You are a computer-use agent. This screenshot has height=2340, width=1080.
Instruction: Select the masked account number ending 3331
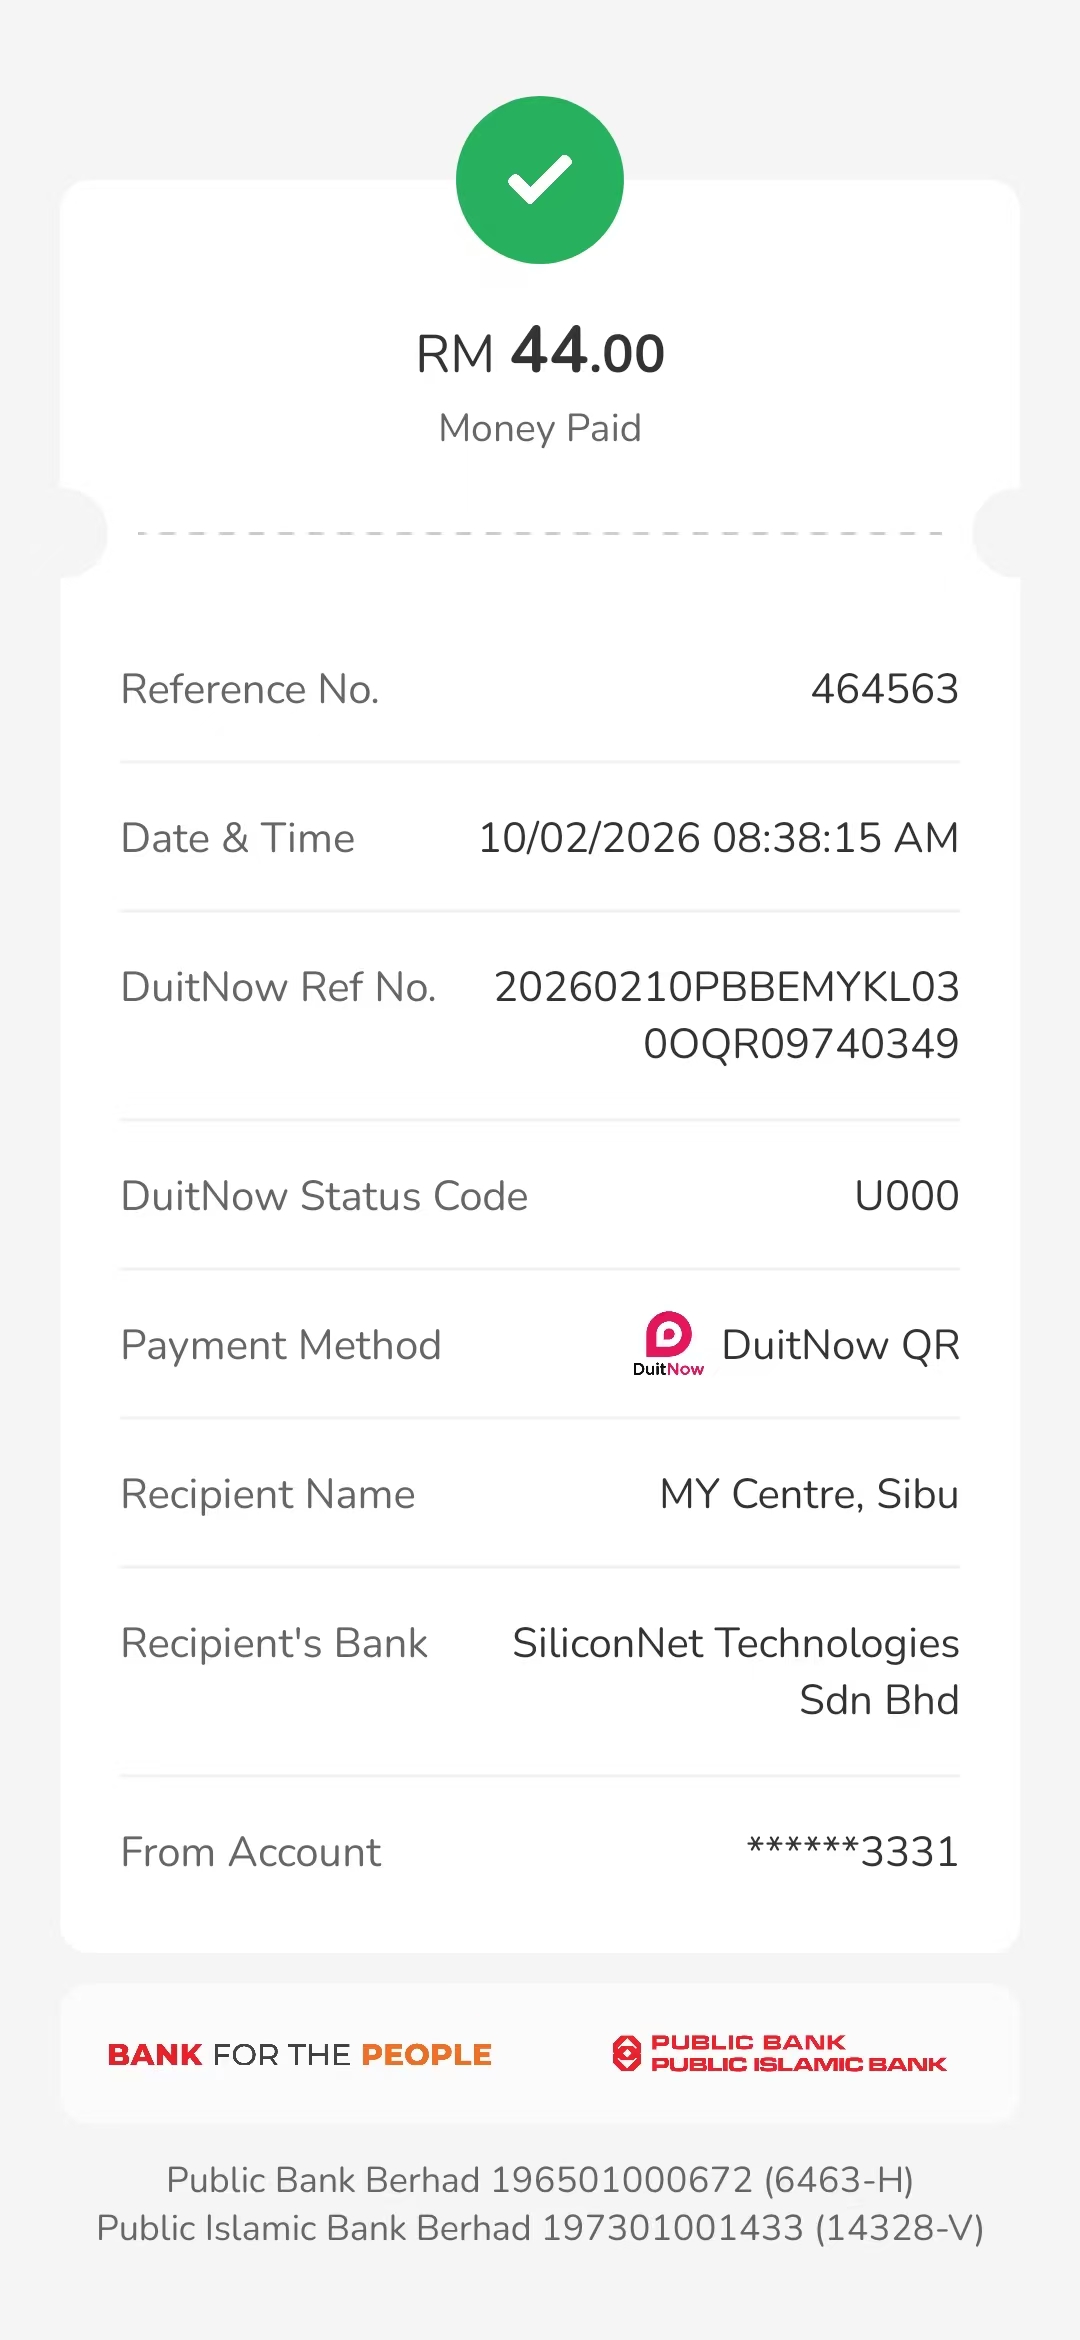[x=853, y=1852]
